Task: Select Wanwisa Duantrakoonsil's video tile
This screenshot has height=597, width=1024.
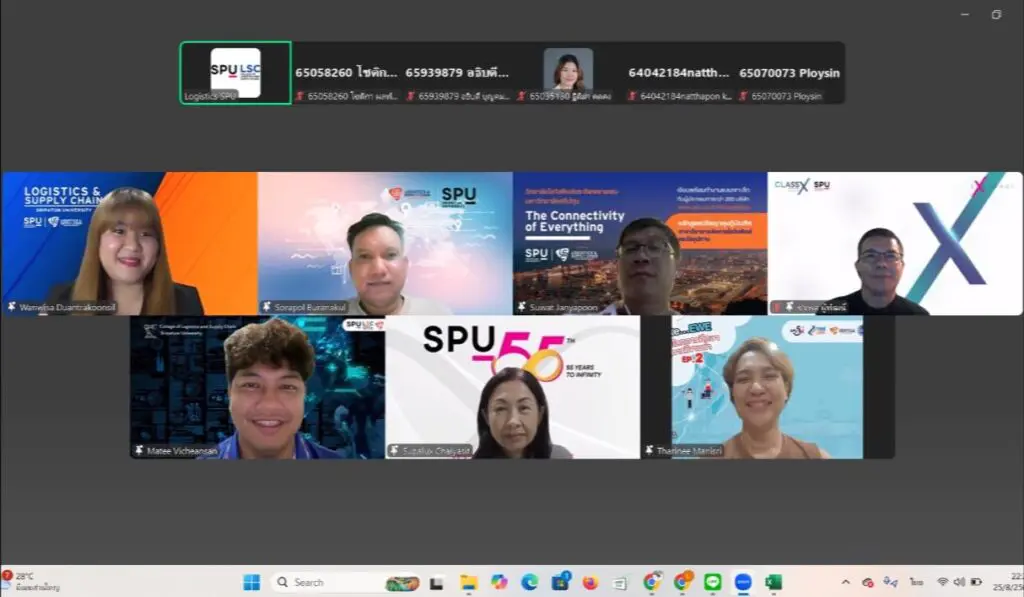Action: click(129, 243)
